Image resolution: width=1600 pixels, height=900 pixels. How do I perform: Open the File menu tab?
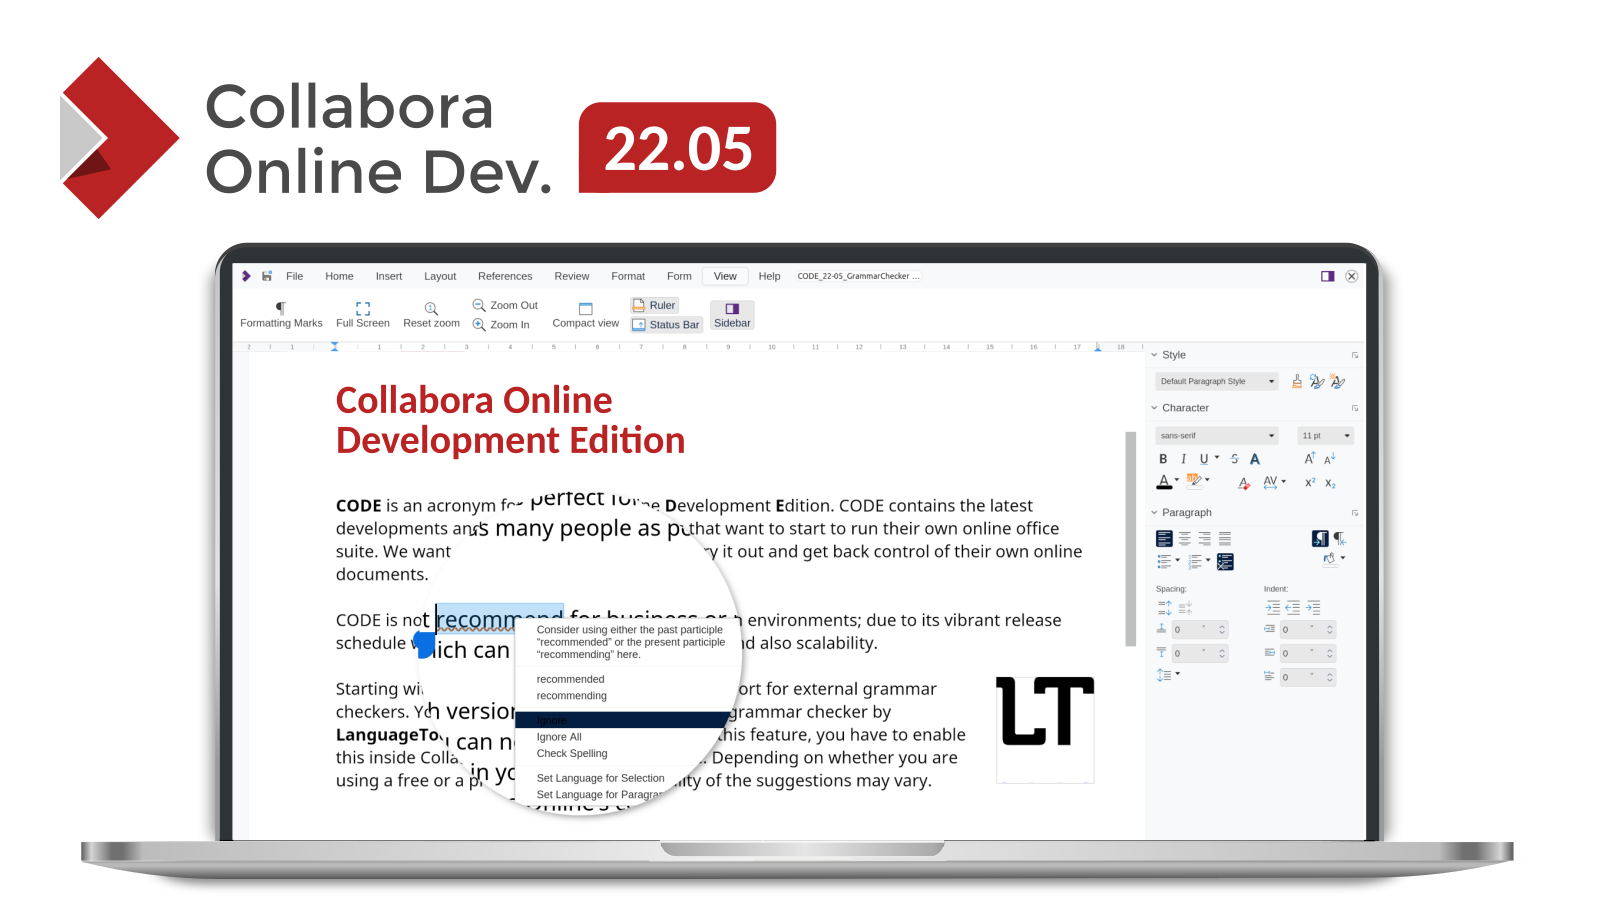294,276
